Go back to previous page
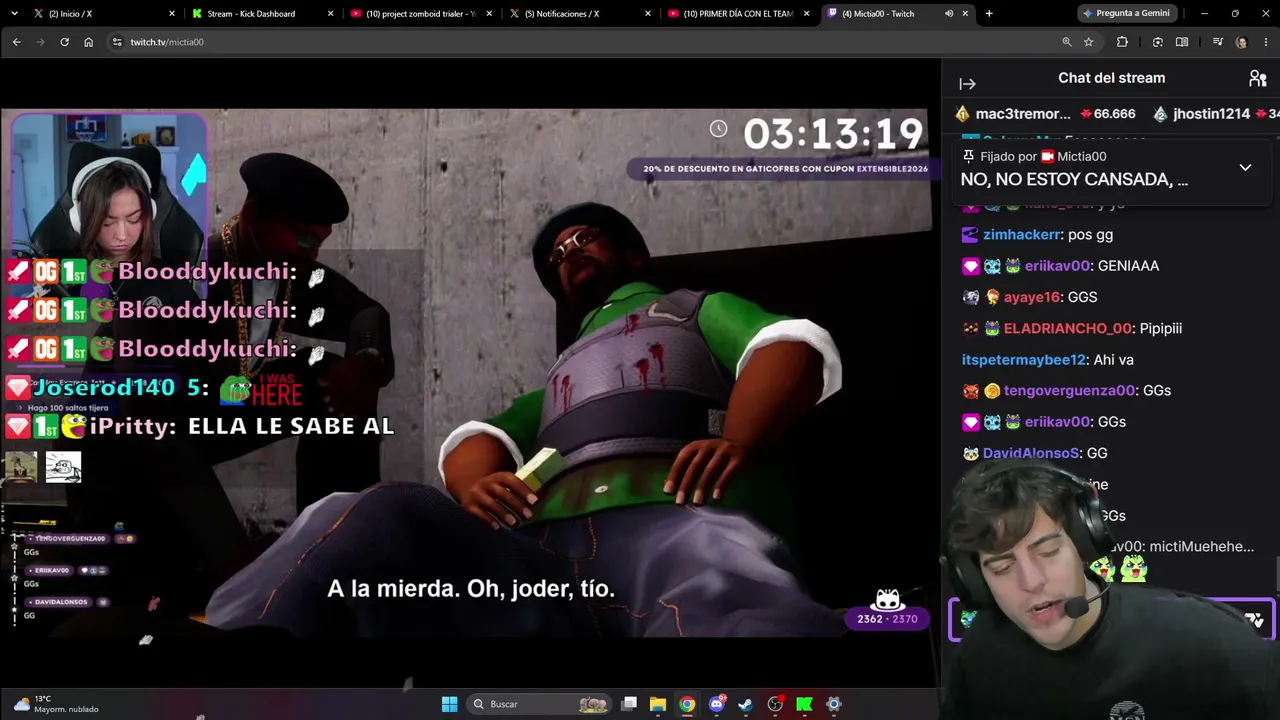The image size is (1280, 720). pos(16,42)
